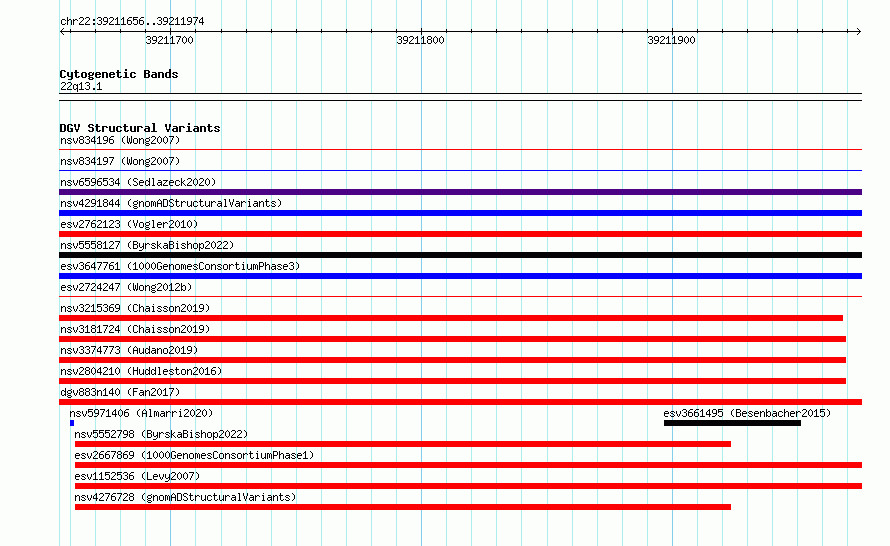
Task: Click the nsv834196 (Wong2007) variant label
Action: pos(120,140)
